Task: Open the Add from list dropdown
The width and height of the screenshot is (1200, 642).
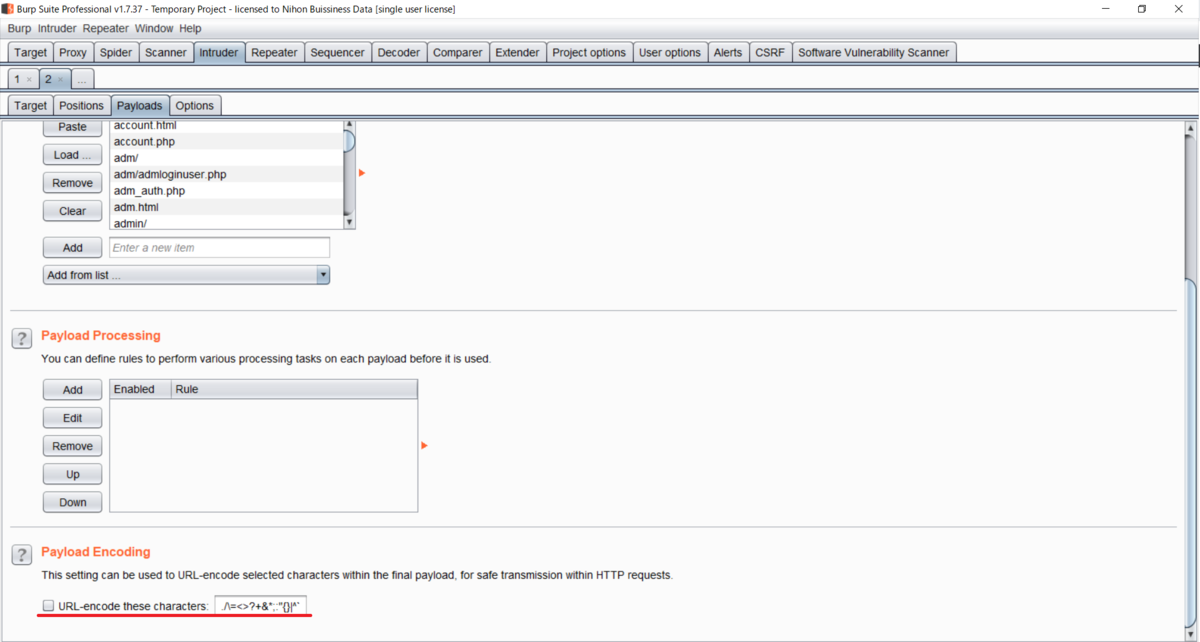Action: click(x=186, y=275)
